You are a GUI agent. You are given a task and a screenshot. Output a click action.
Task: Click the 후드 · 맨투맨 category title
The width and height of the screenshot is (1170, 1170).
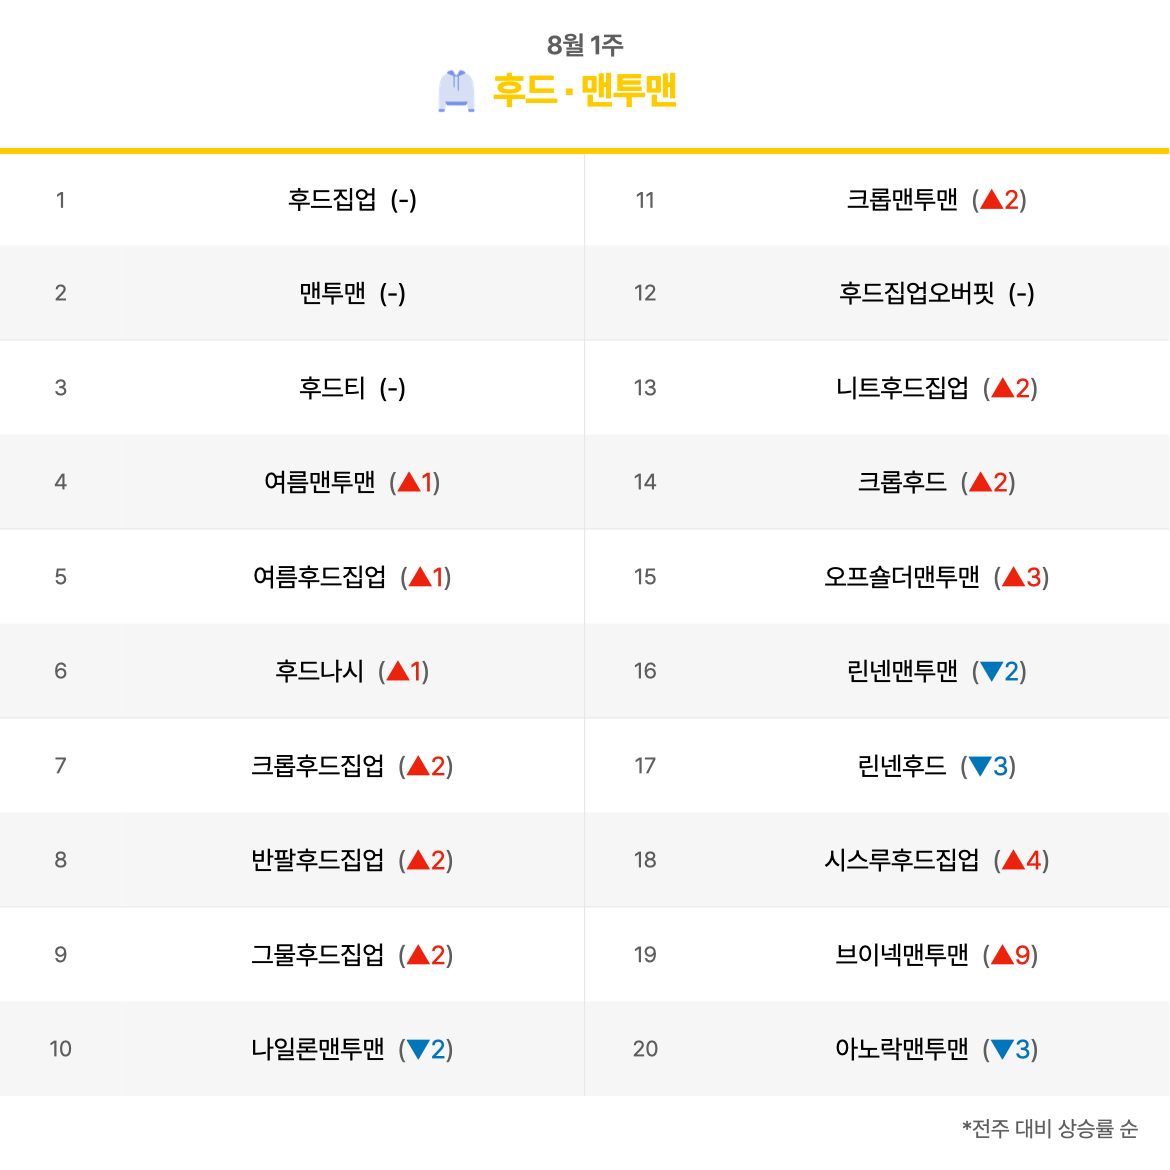585,91
